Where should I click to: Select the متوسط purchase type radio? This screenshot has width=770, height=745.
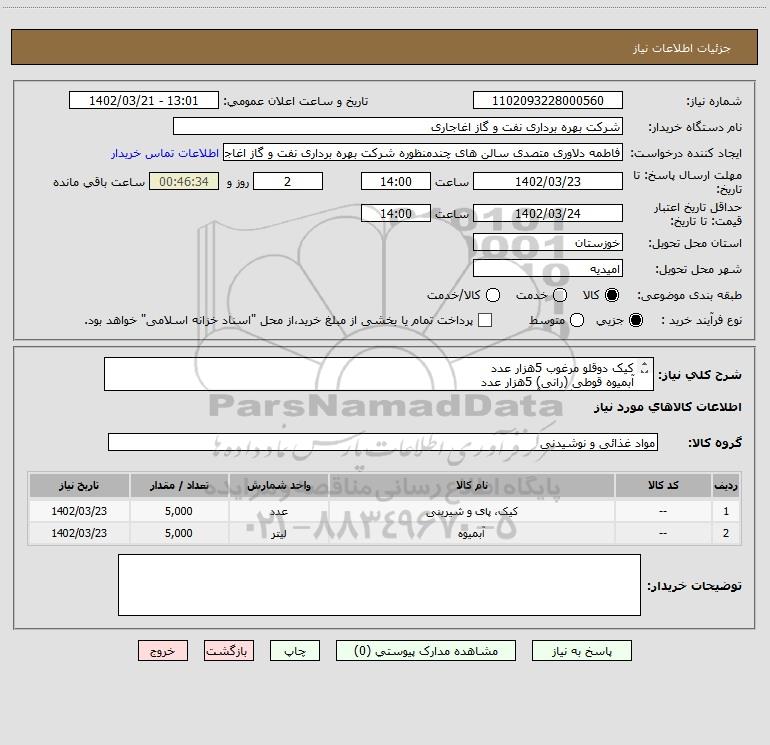tap(577, 320)
